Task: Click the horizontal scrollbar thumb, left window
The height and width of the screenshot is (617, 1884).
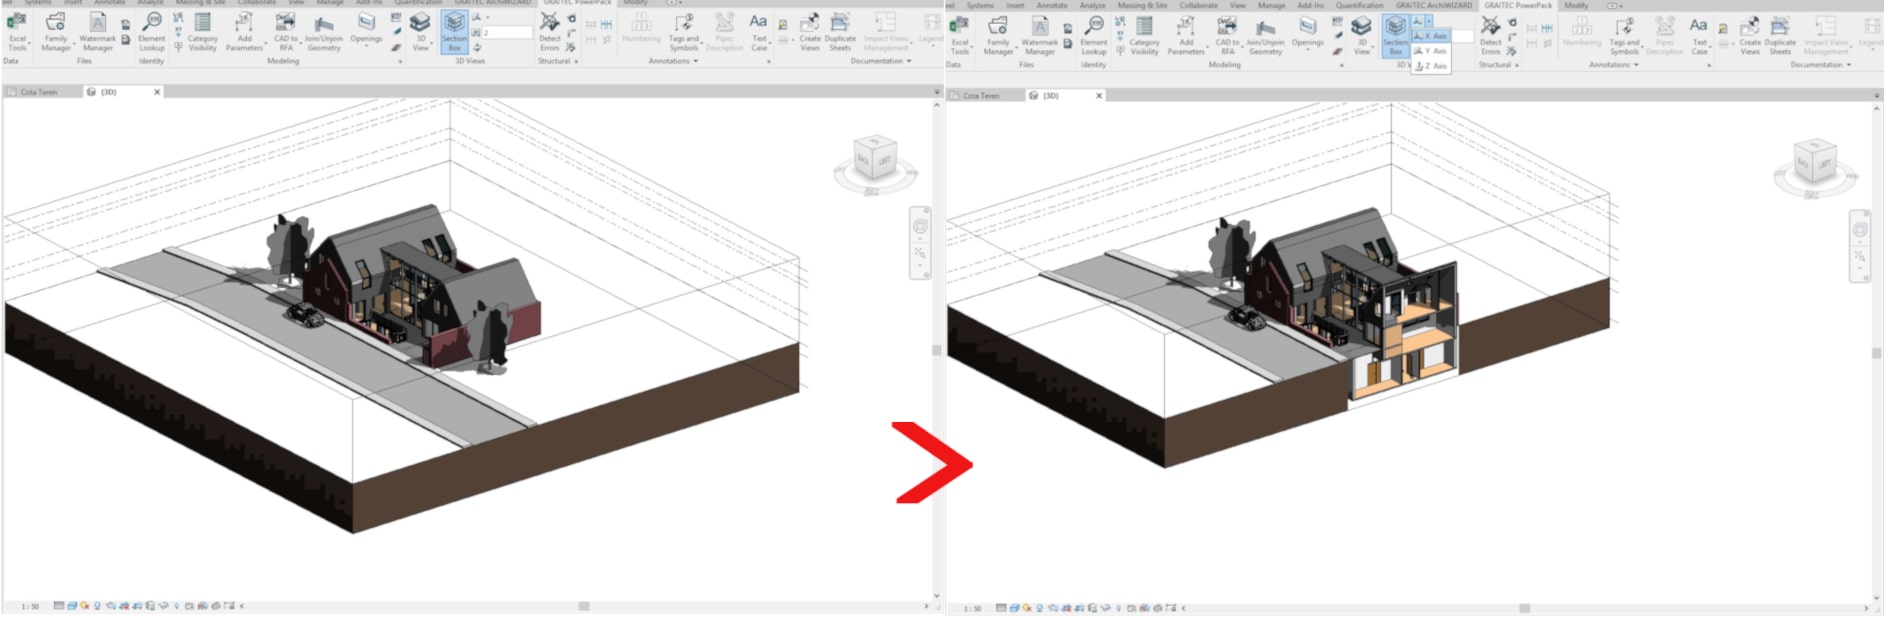Action: tap(584, 606)
